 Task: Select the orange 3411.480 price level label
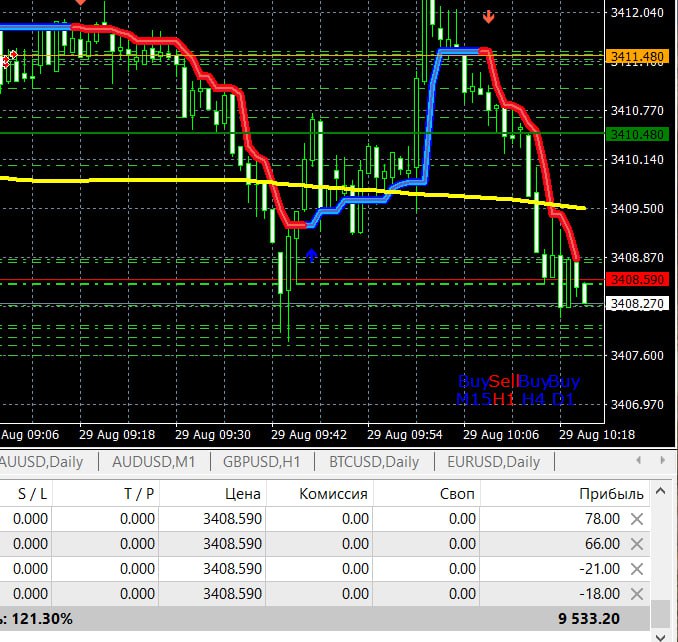click(637, 56)
